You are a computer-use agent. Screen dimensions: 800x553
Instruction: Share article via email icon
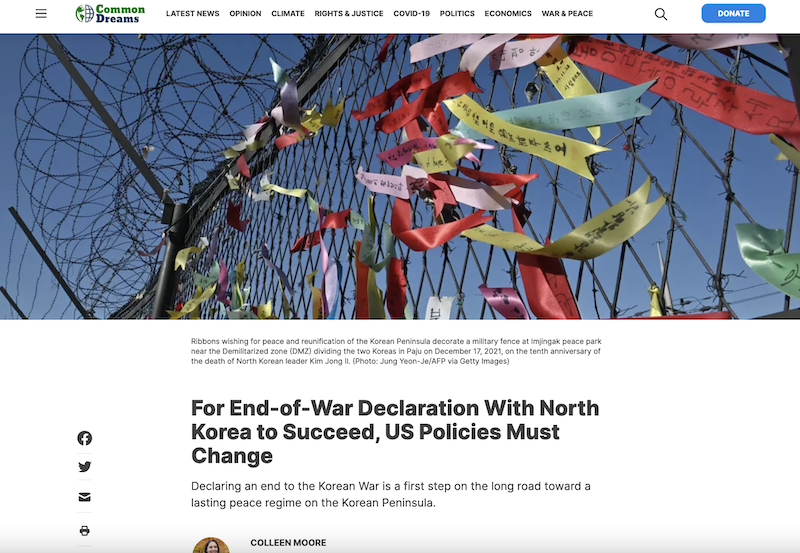[85, 497]
